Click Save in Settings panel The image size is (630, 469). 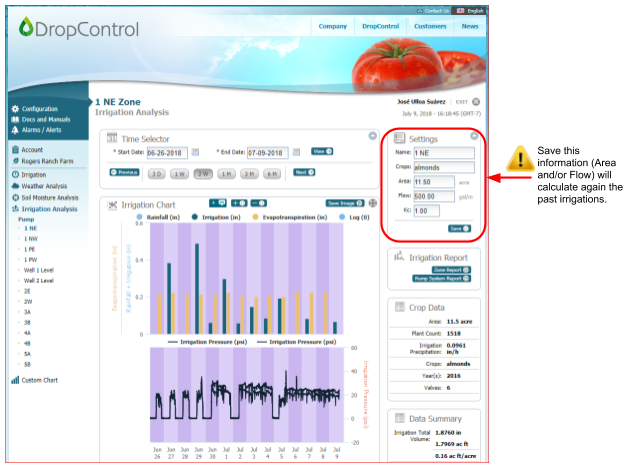[x=460, y=229]
